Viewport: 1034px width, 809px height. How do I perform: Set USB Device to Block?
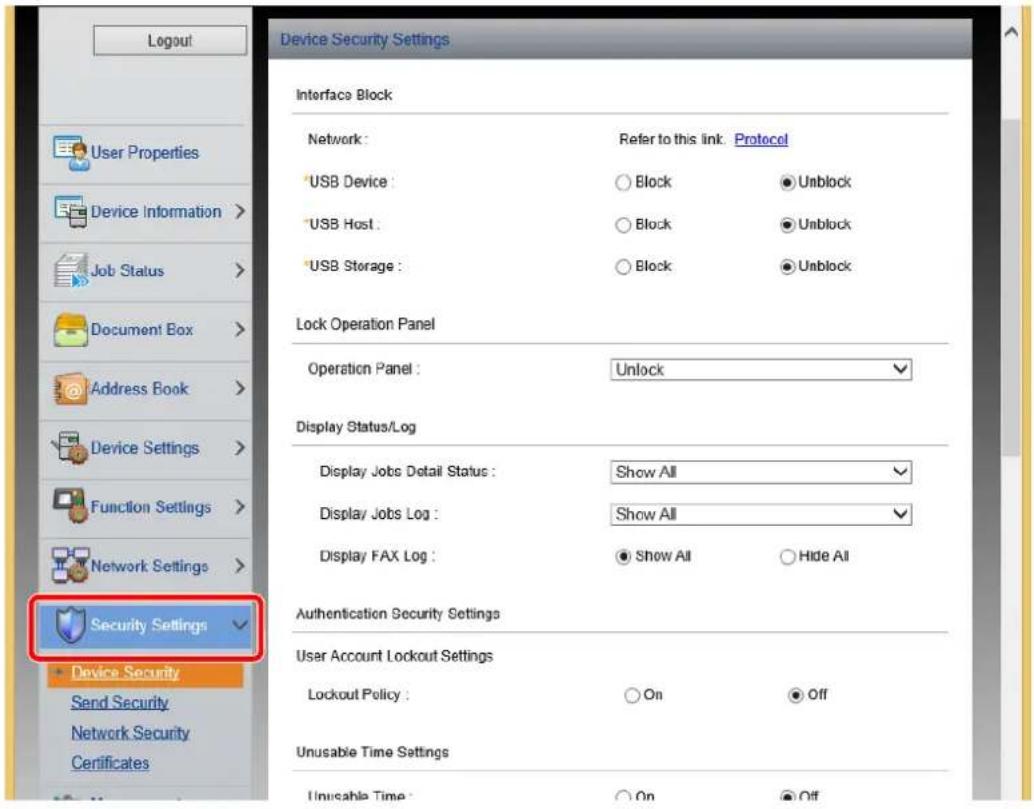click(623, 183)
